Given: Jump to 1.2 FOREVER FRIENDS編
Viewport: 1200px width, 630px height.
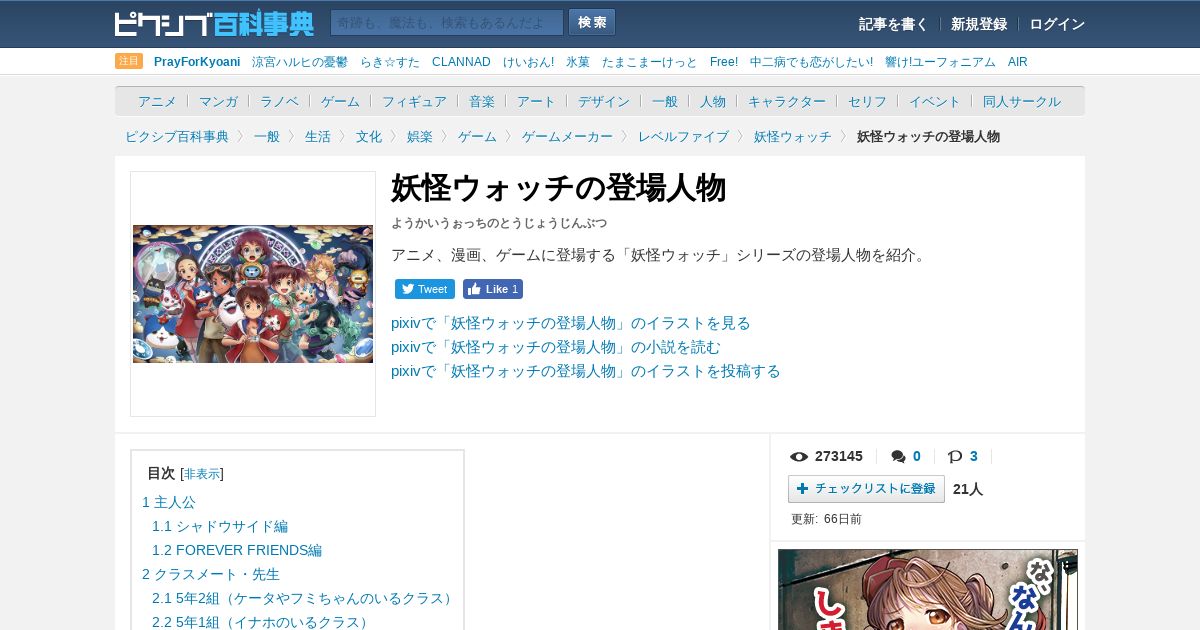Looking at the screenshot, I should coord(237,550).
